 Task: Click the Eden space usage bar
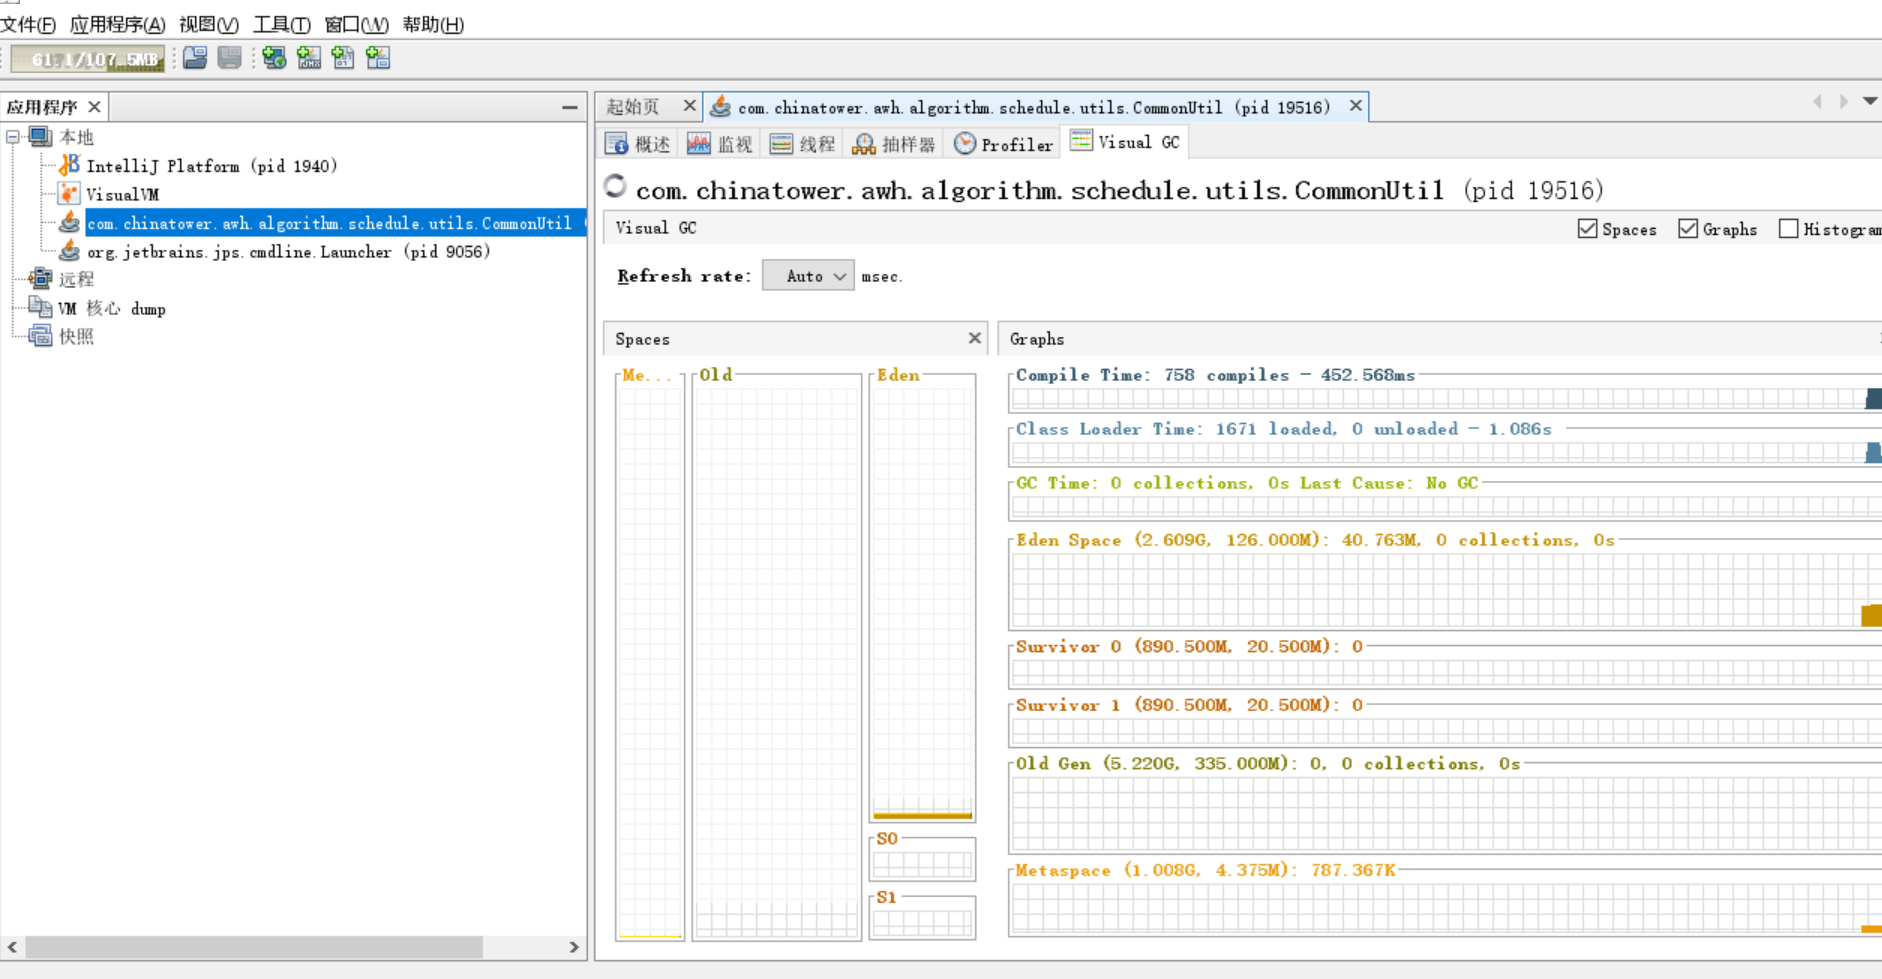click(x=922, y=816)
